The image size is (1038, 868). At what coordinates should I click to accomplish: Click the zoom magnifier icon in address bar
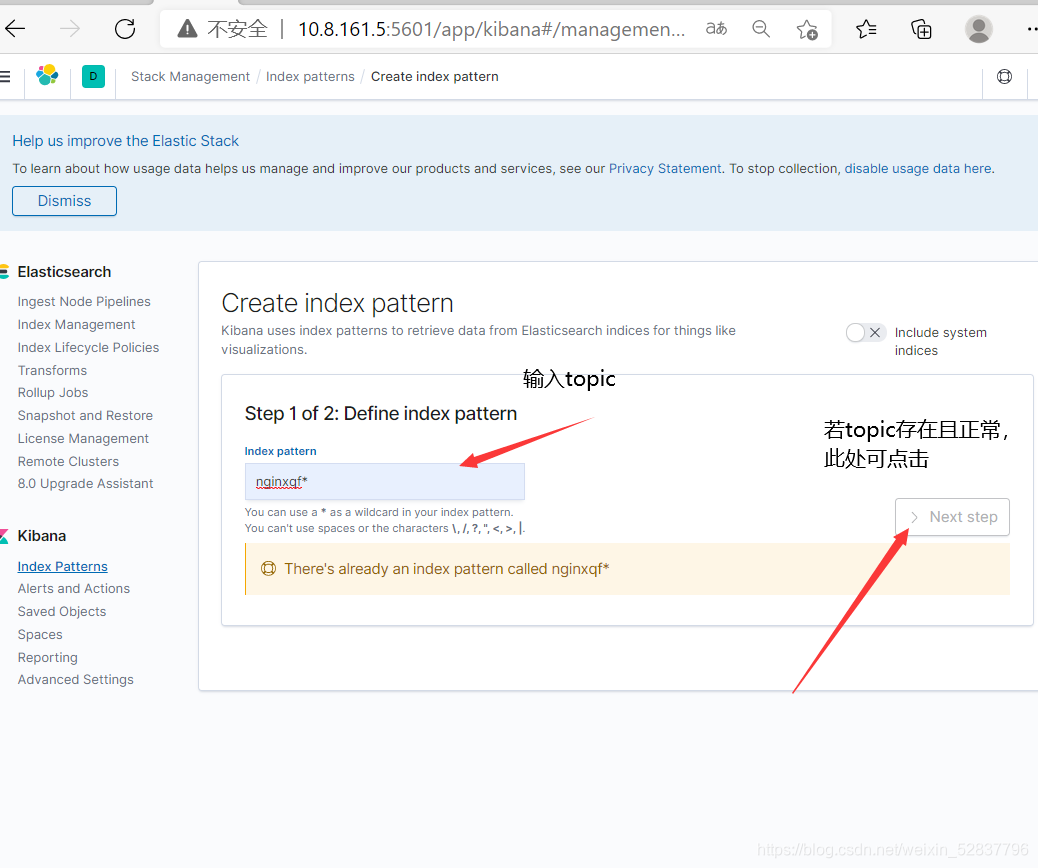pos(761,28)
